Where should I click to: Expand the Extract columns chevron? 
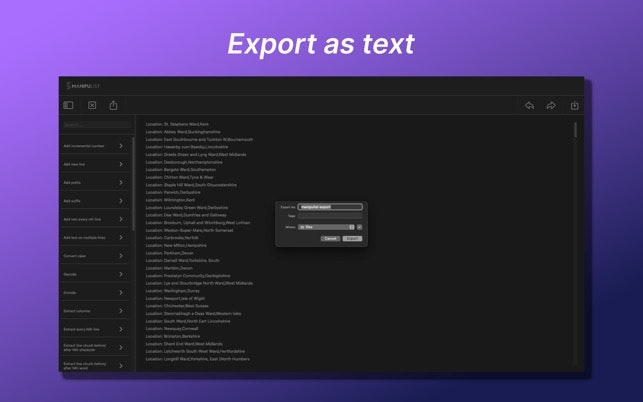pos(121,311)
